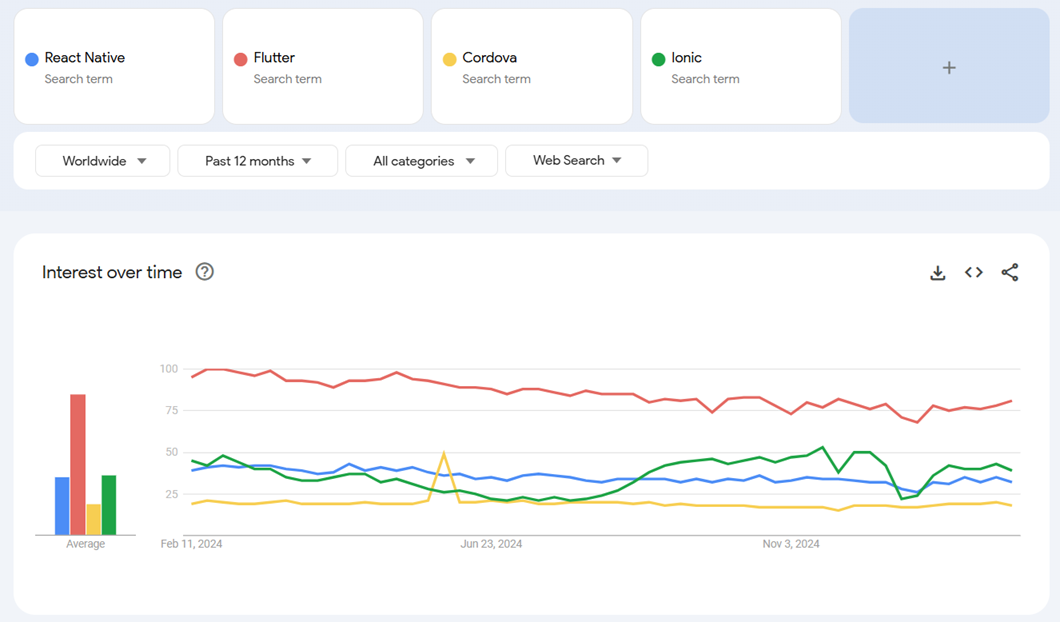This screenshot has width=1060, height=622.
Task: Click the yellow Cordova average bar
Action: (93, 519)
